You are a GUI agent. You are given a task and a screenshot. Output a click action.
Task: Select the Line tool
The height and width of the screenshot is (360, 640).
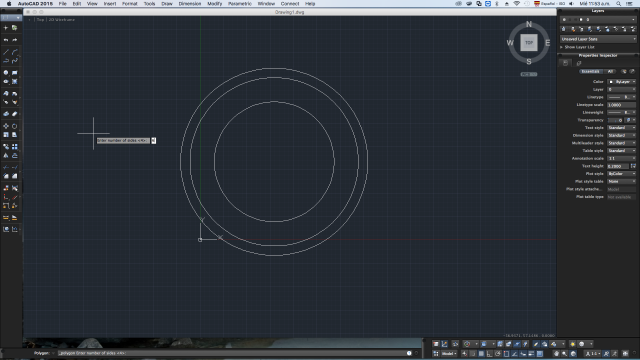(6, 52)
